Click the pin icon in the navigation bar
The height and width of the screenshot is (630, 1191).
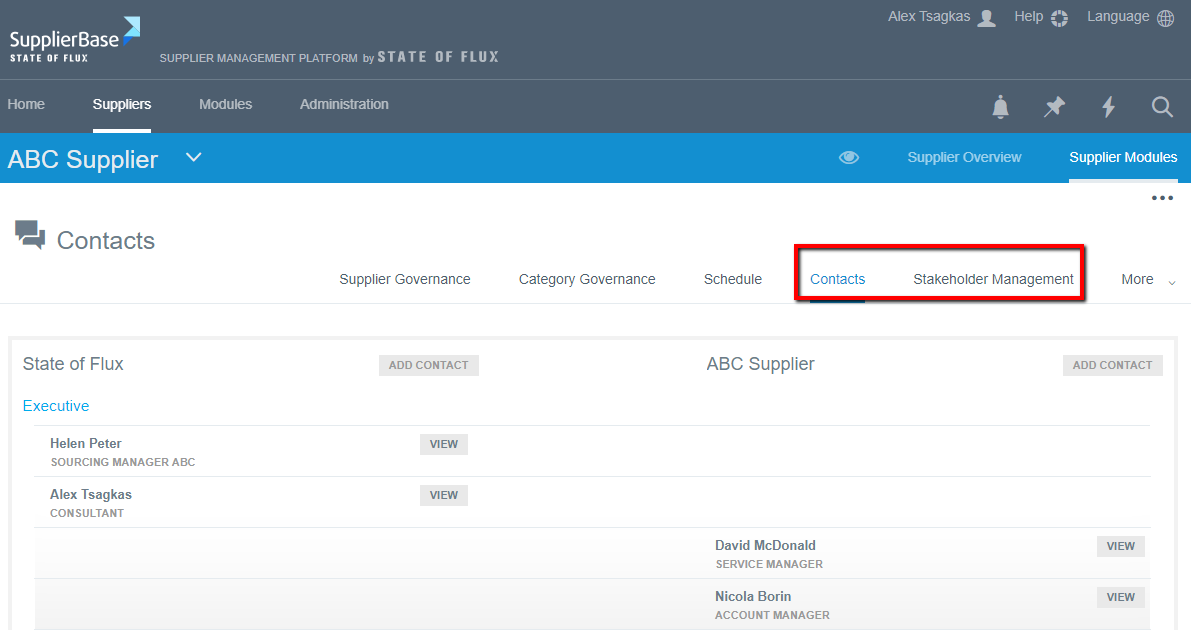tap(1054, 107)
